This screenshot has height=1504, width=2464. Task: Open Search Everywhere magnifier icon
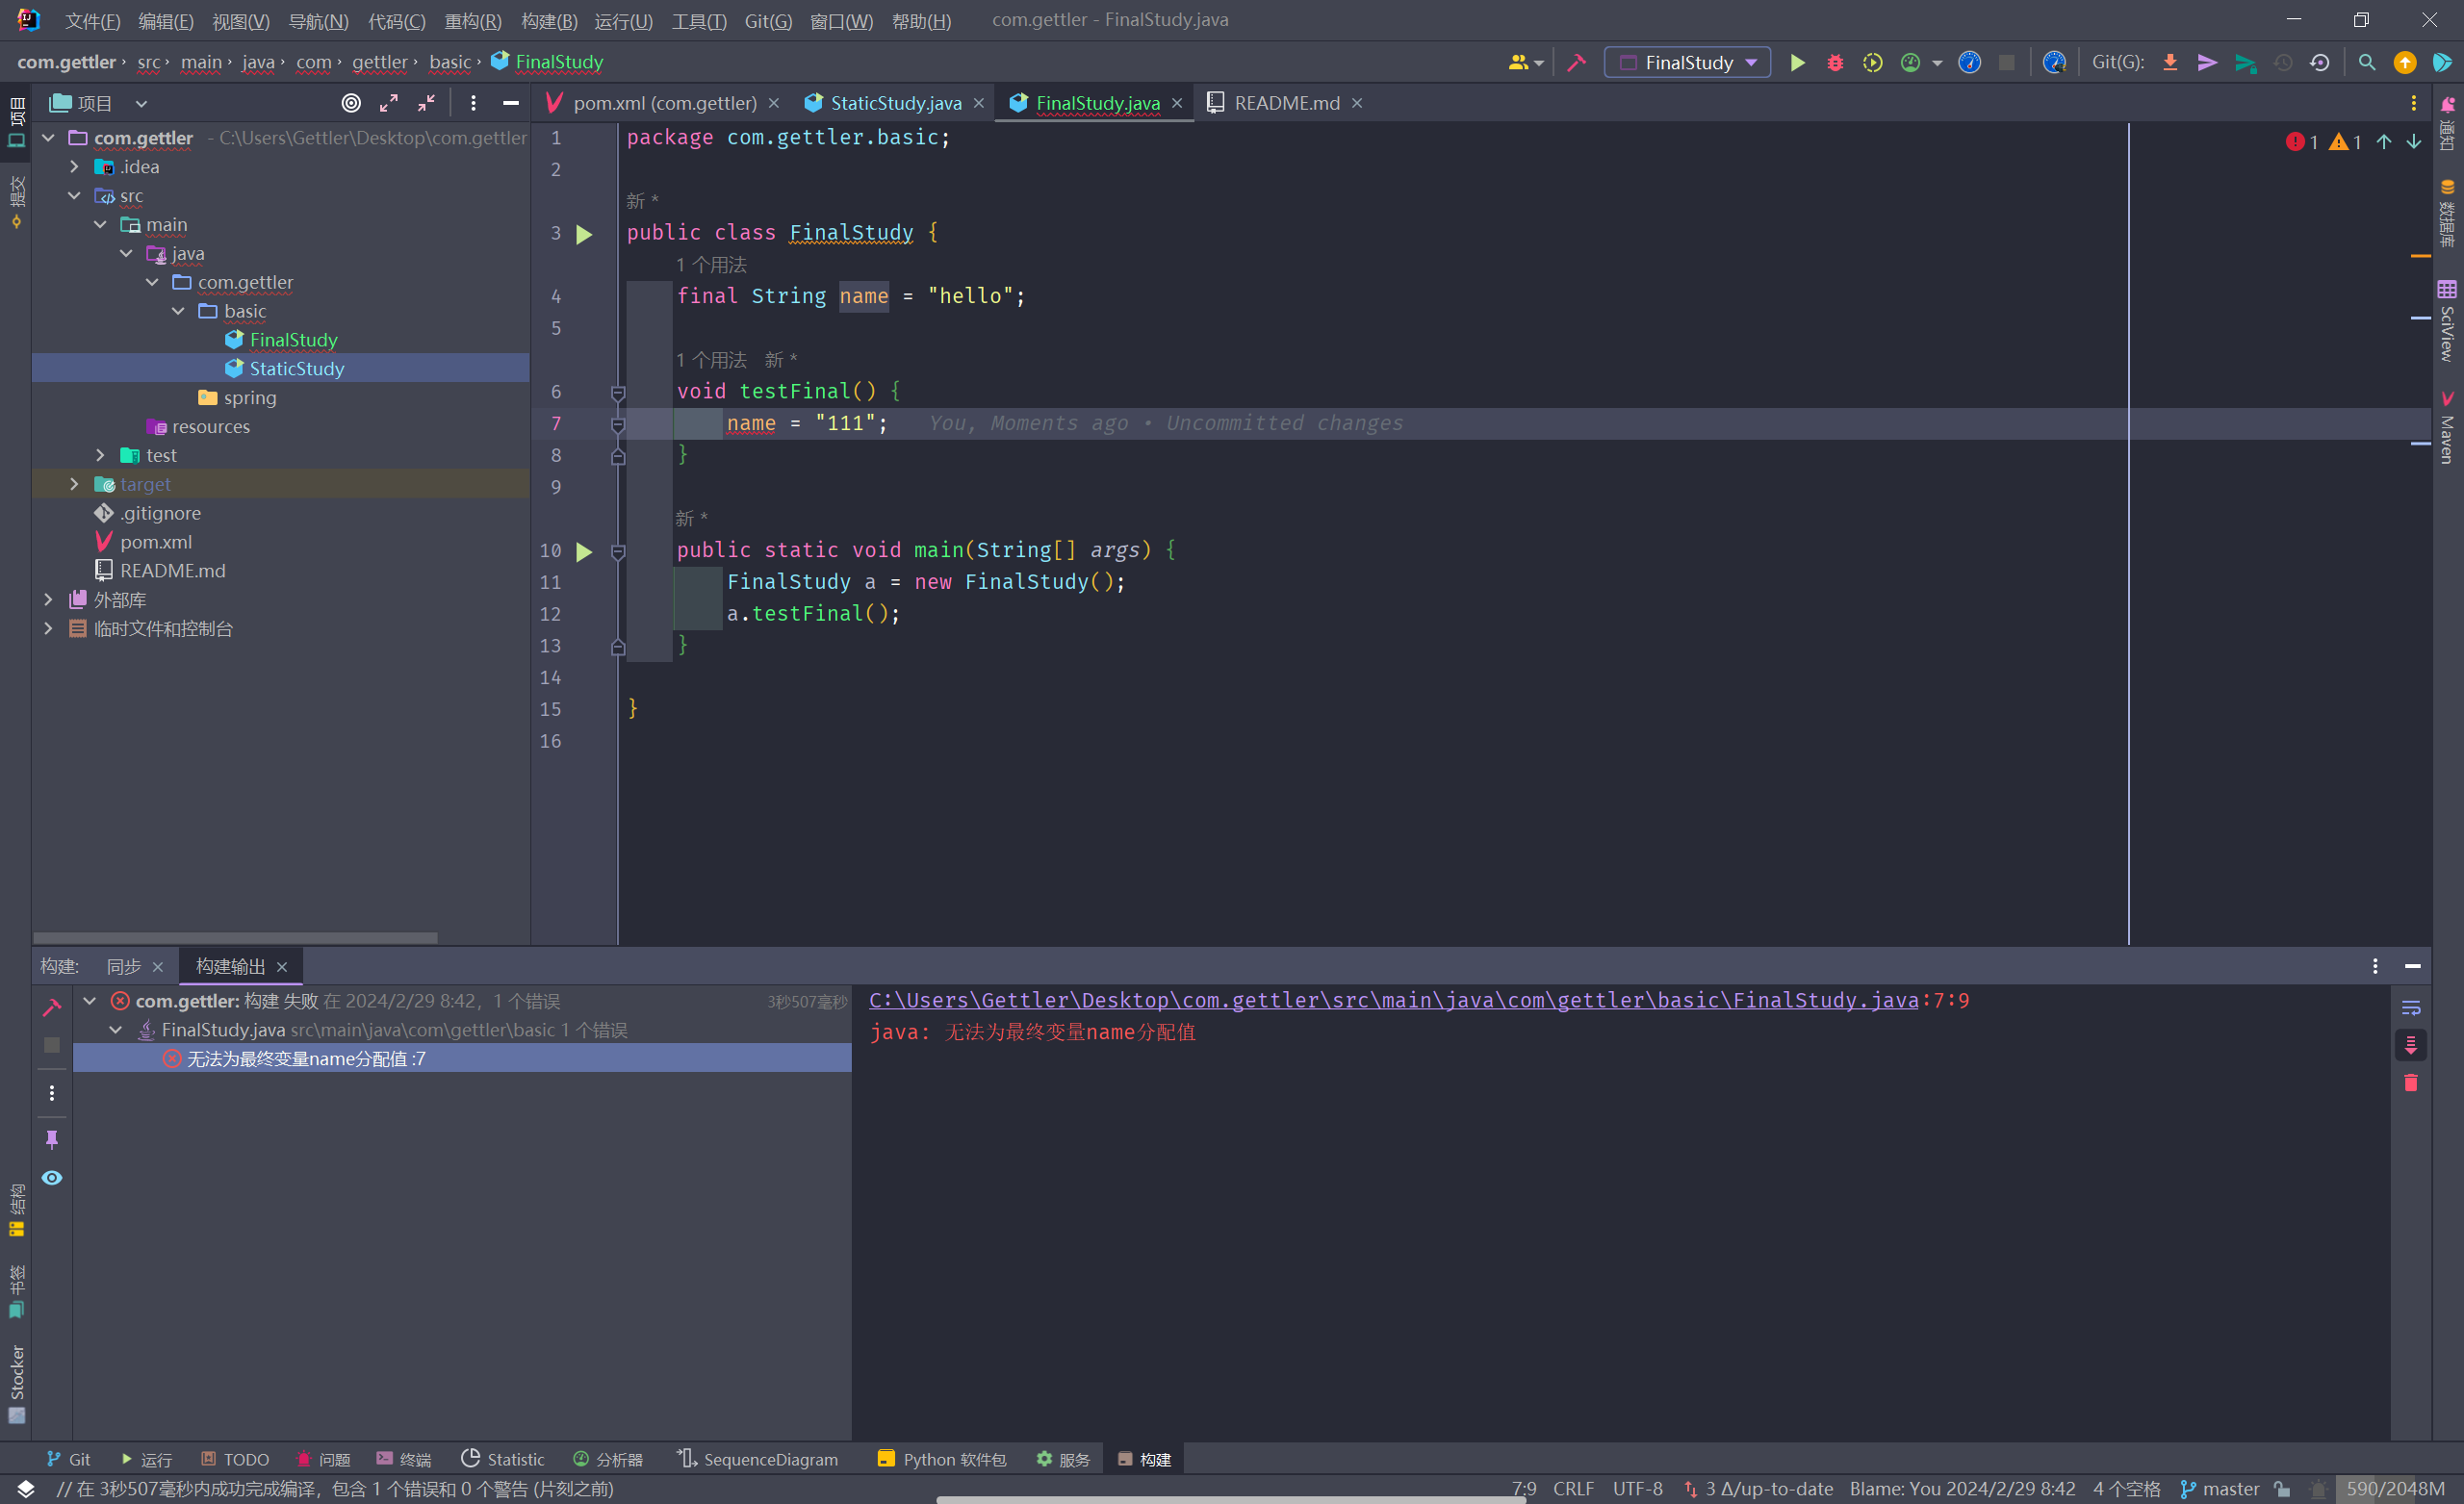2366,62
